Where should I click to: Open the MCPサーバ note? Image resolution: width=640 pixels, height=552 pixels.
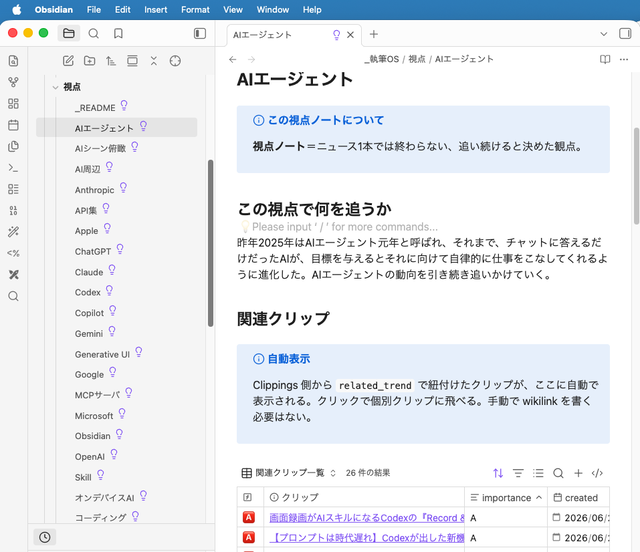coord(97,395)
